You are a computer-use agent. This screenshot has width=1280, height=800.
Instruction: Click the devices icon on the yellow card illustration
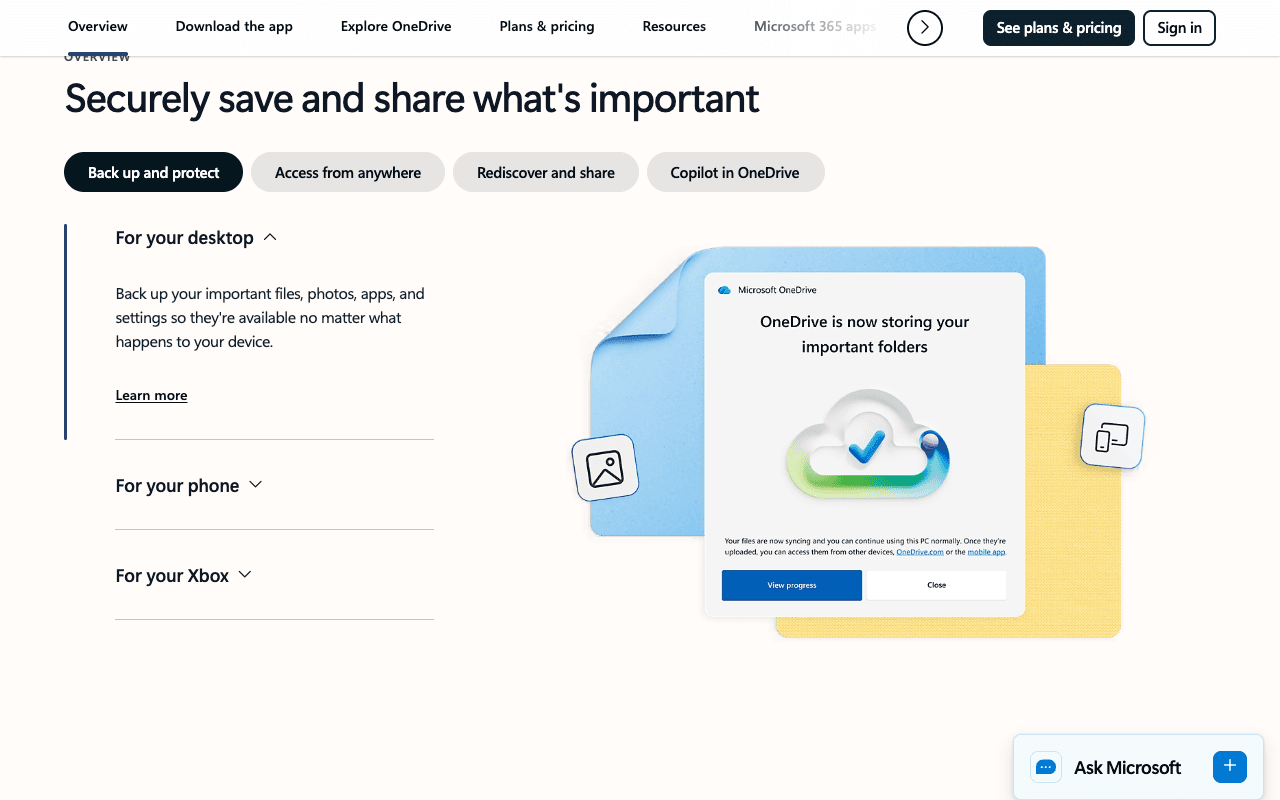pyautogui.click(x=1112, y=436)
